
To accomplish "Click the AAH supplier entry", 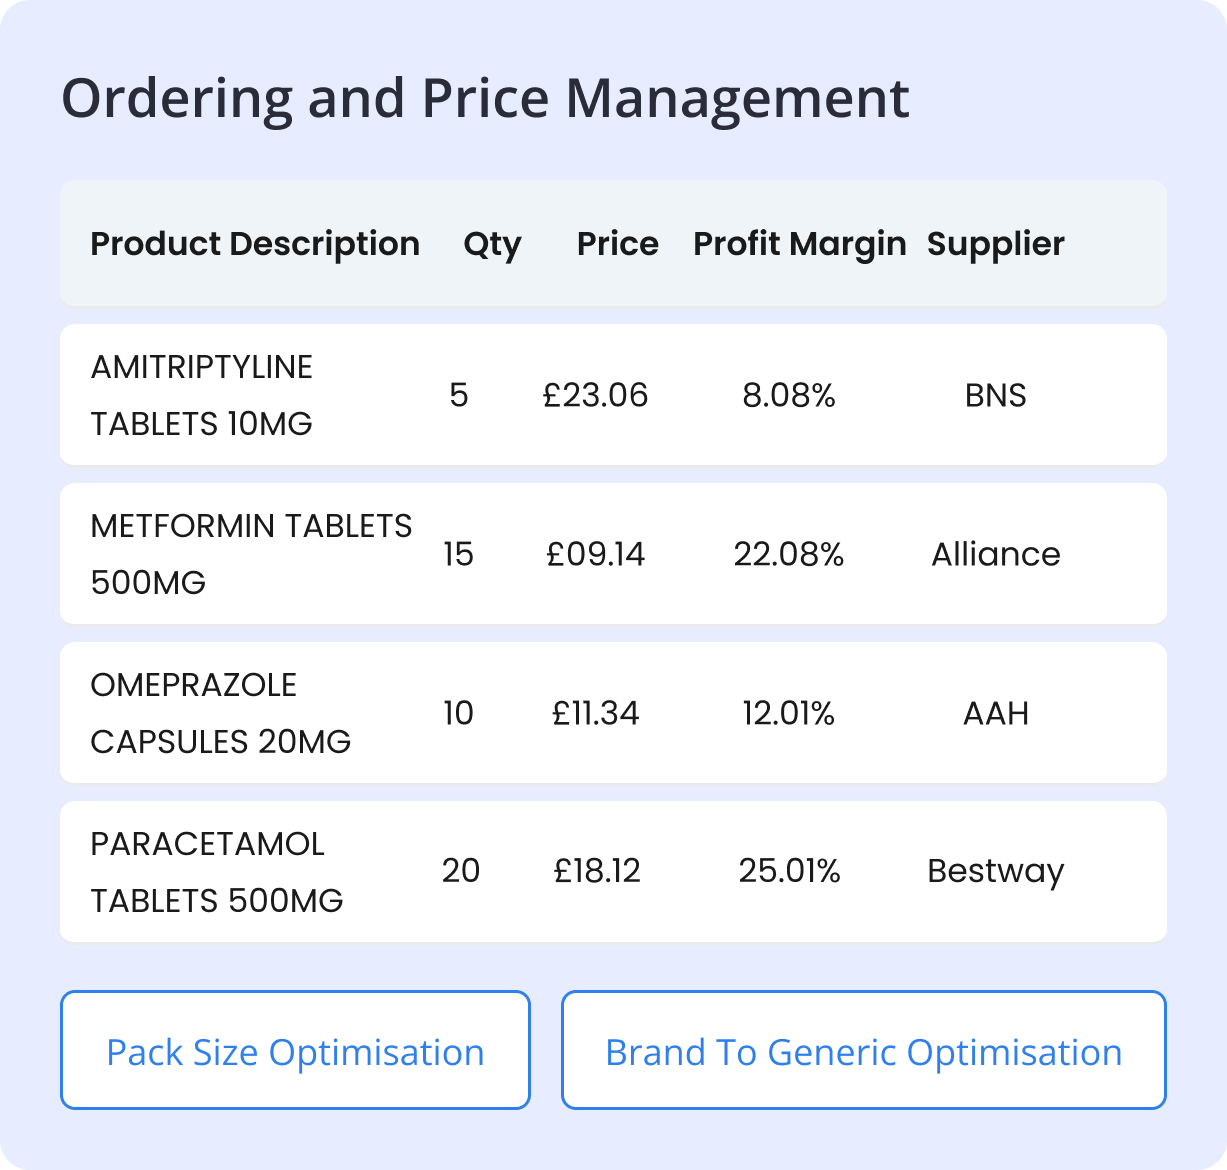I will click(995, 712).
